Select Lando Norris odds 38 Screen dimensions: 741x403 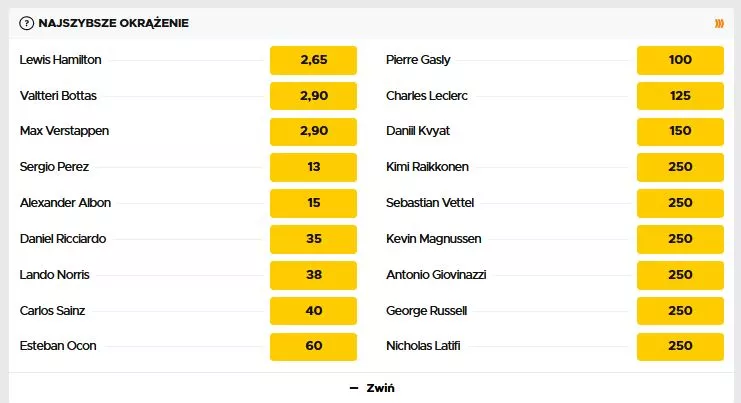click(x=314, y=275)
